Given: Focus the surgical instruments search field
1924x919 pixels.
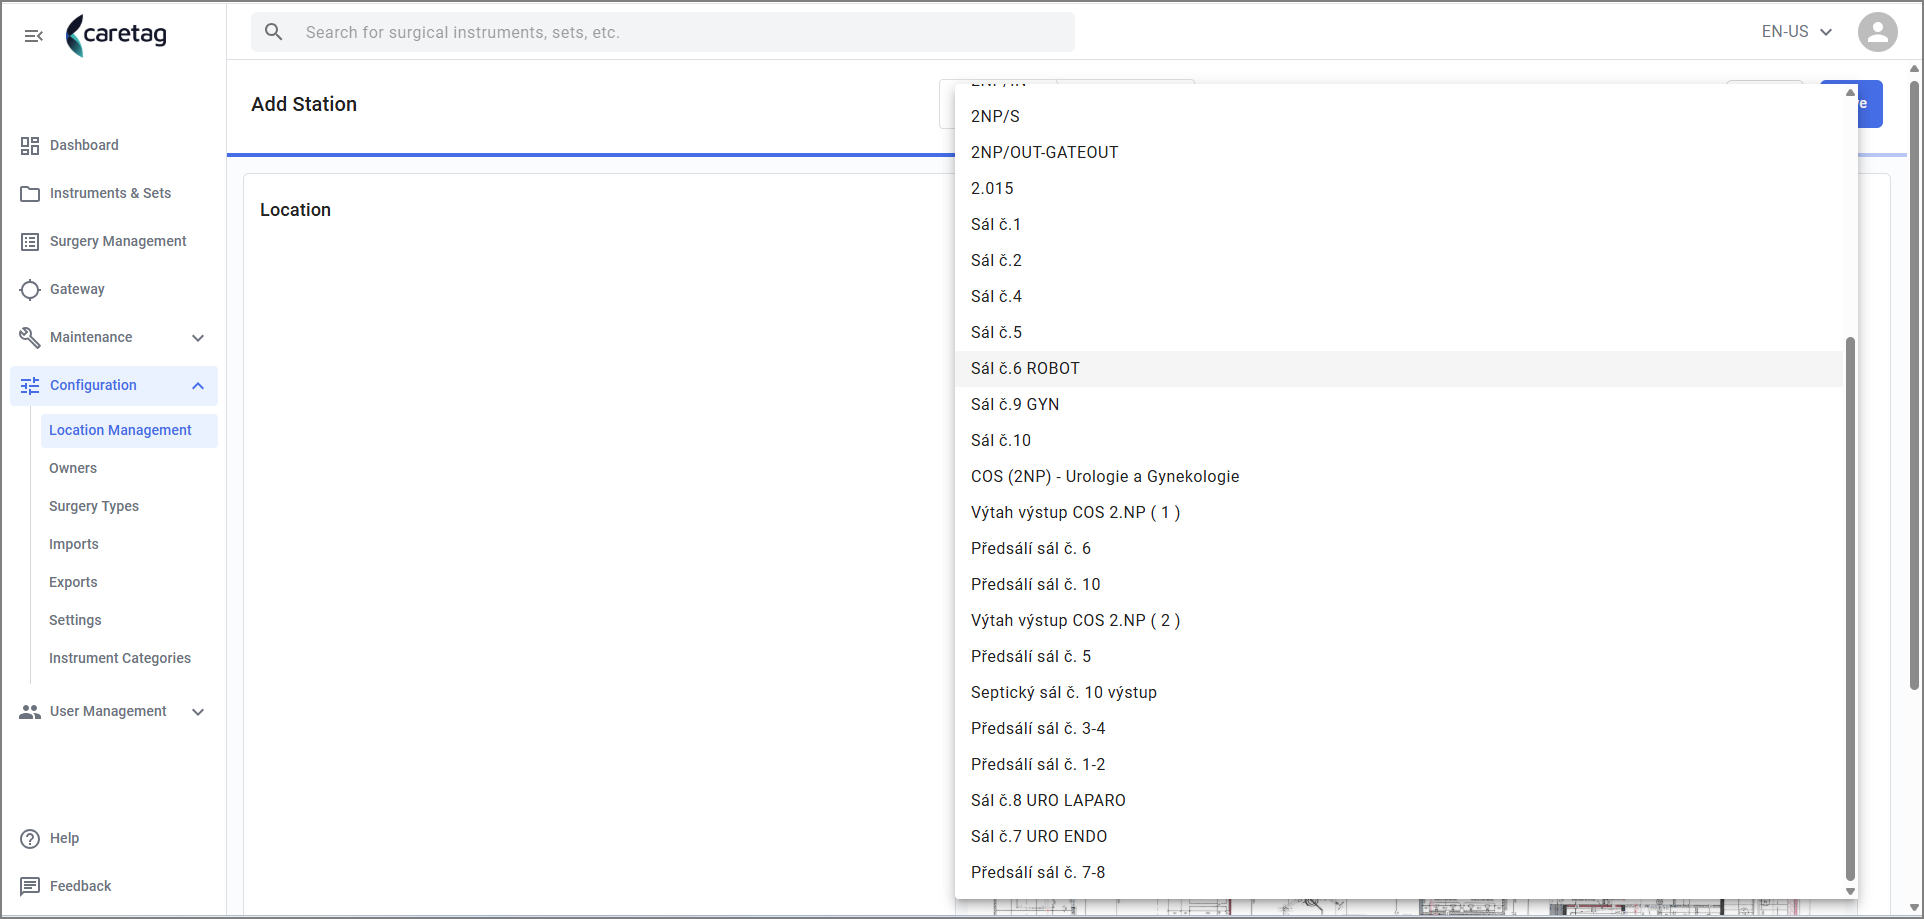Looking at the screenshot, I should click(x=662, y=32).
